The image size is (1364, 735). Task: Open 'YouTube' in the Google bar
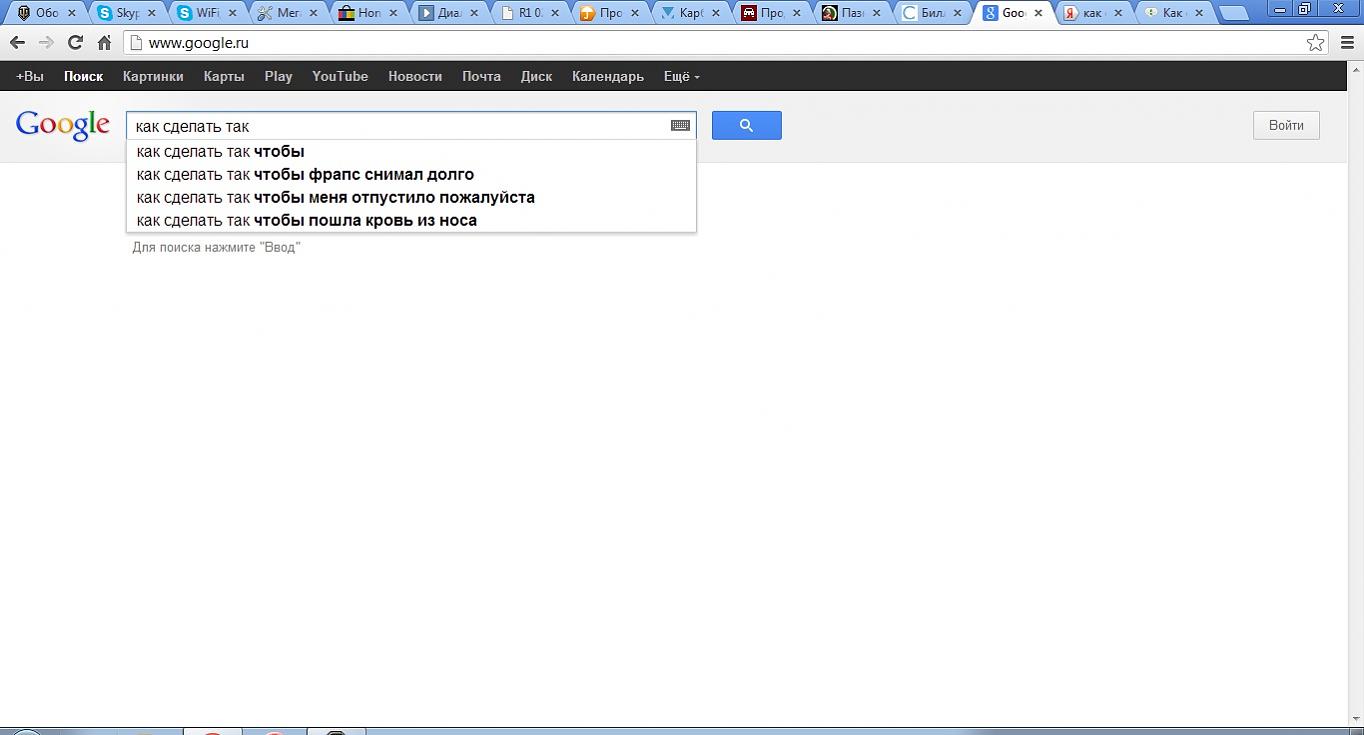[x=340, y=76]
